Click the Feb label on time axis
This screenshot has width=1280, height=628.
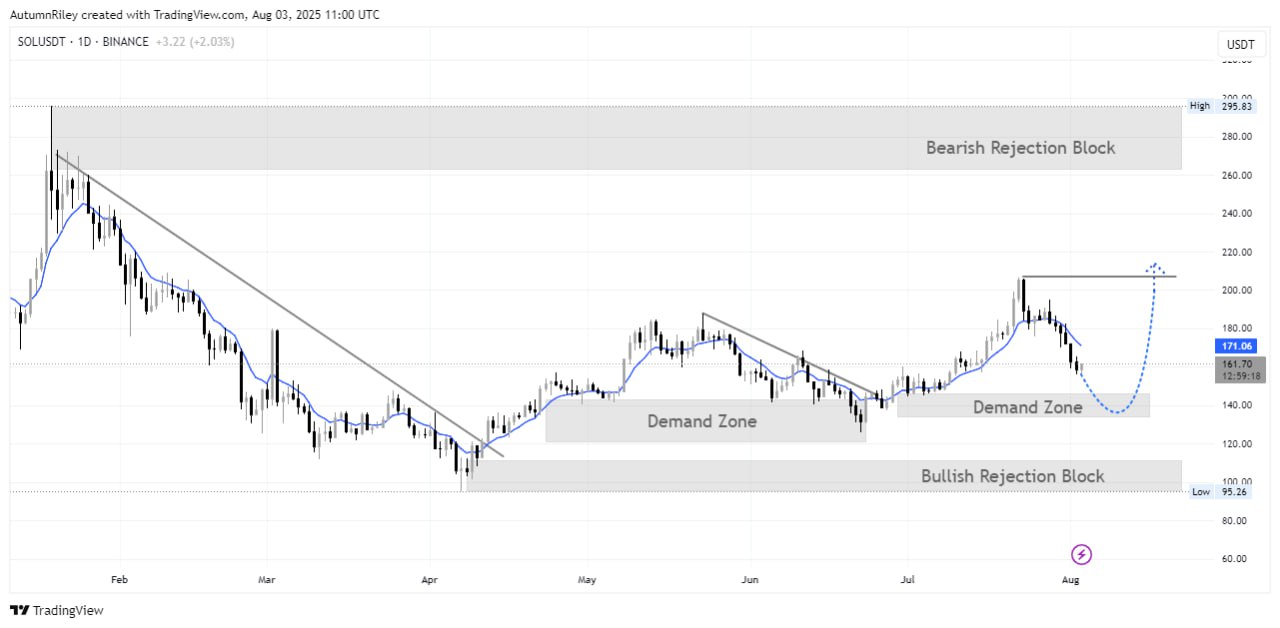click(x=120, y=579)
